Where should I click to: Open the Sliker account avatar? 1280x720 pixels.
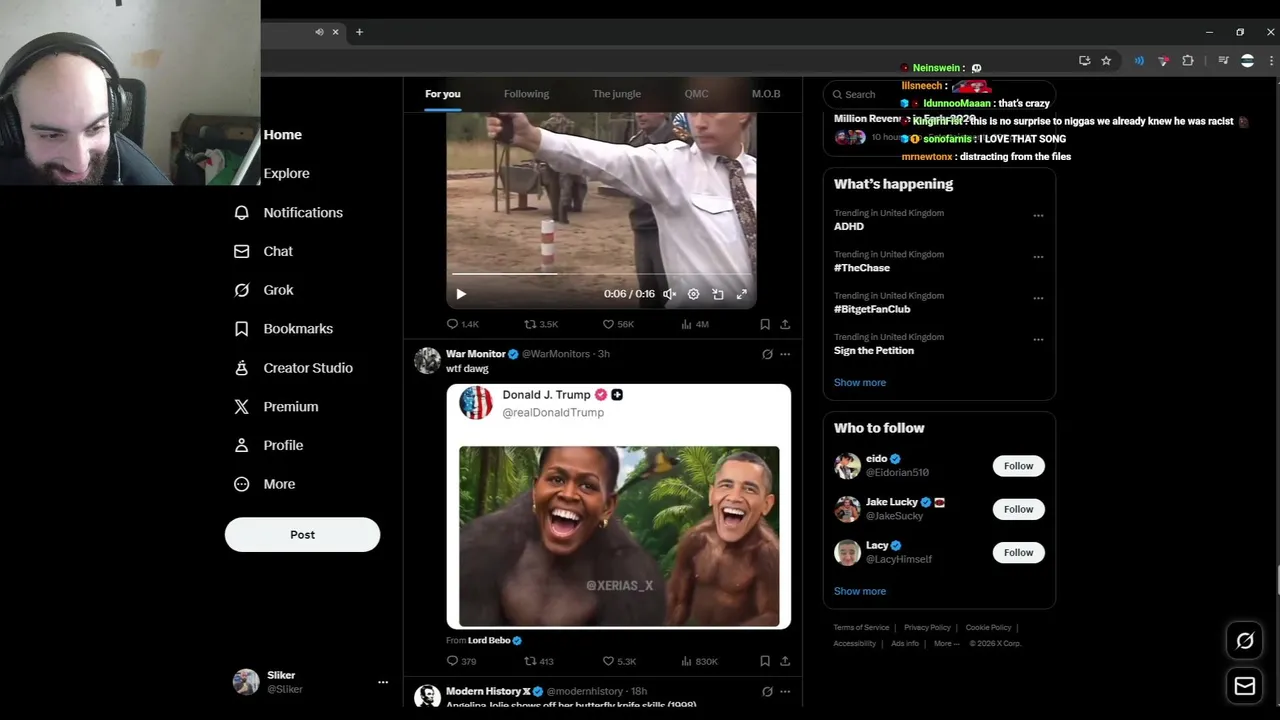click(246, 682)
